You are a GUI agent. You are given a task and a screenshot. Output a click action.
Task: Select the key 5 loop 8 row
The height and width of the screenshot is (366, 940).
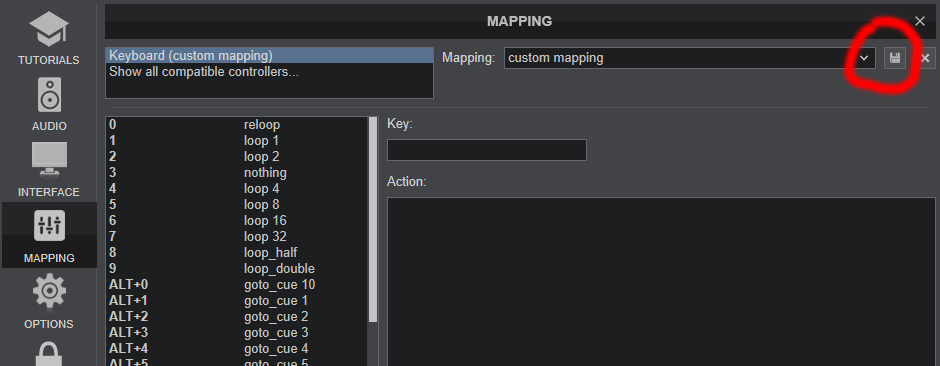[x=237, y=204]
